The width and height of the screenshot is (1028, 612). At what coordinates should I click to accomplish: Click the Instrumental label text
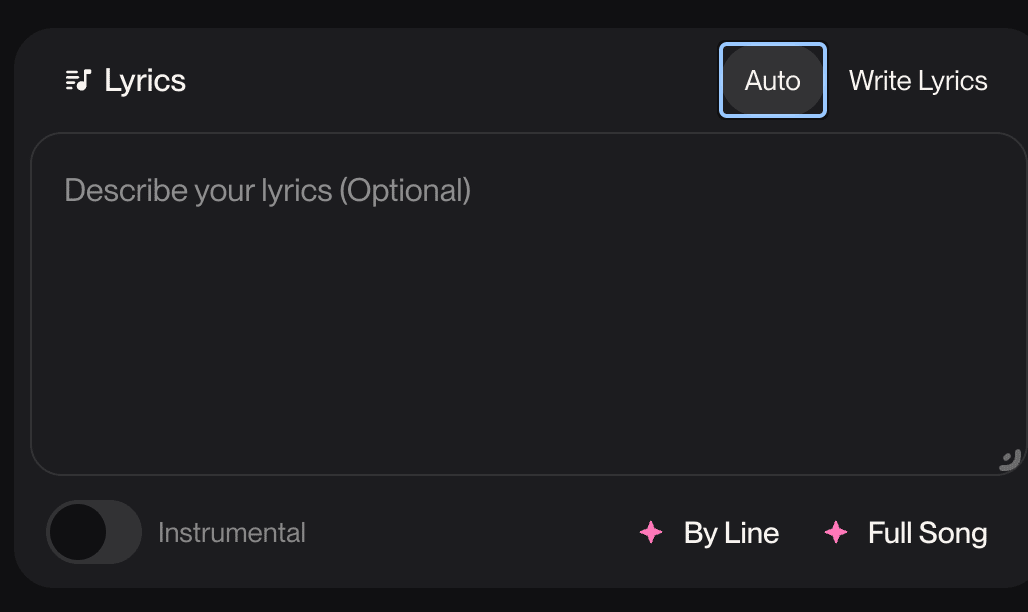(x=232, y=533)
